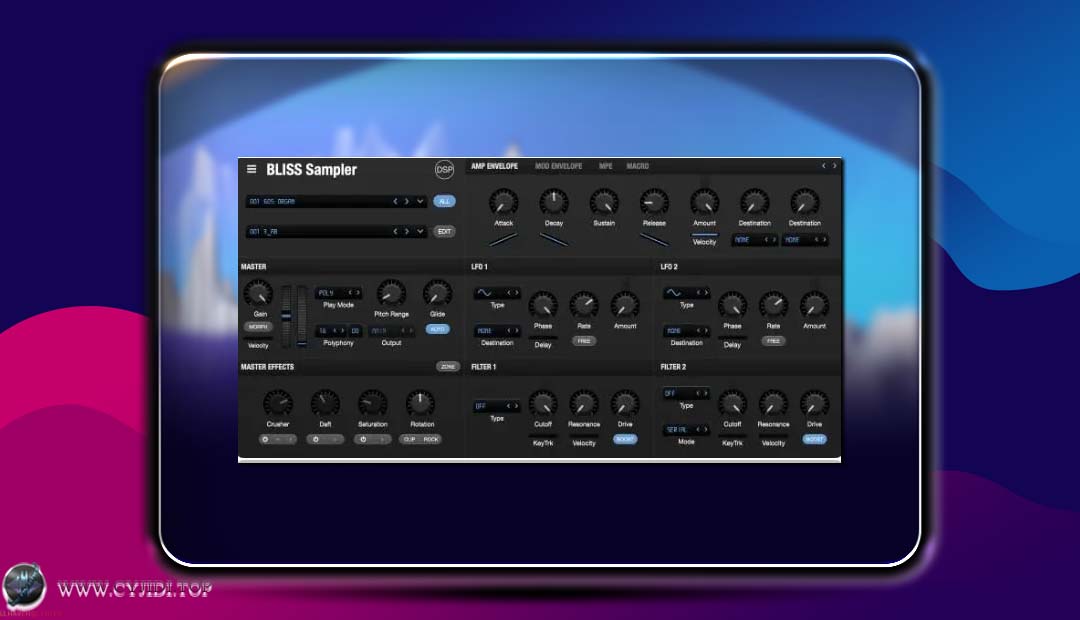Open the Filter 2 Mode selector

point(686,429)
